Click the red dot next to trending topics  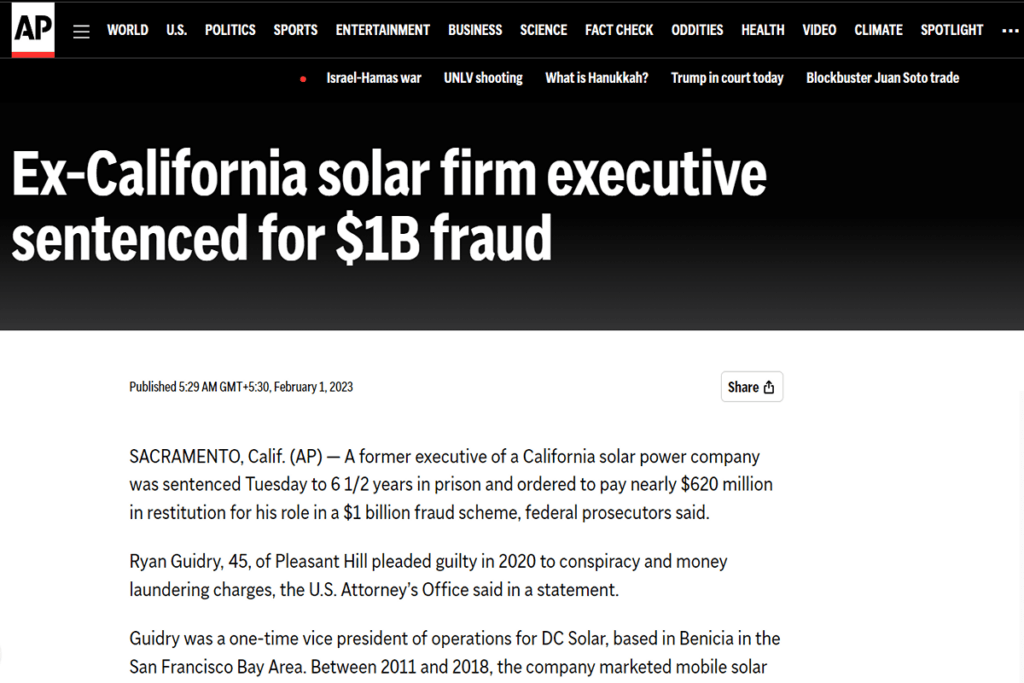[303, 78]
